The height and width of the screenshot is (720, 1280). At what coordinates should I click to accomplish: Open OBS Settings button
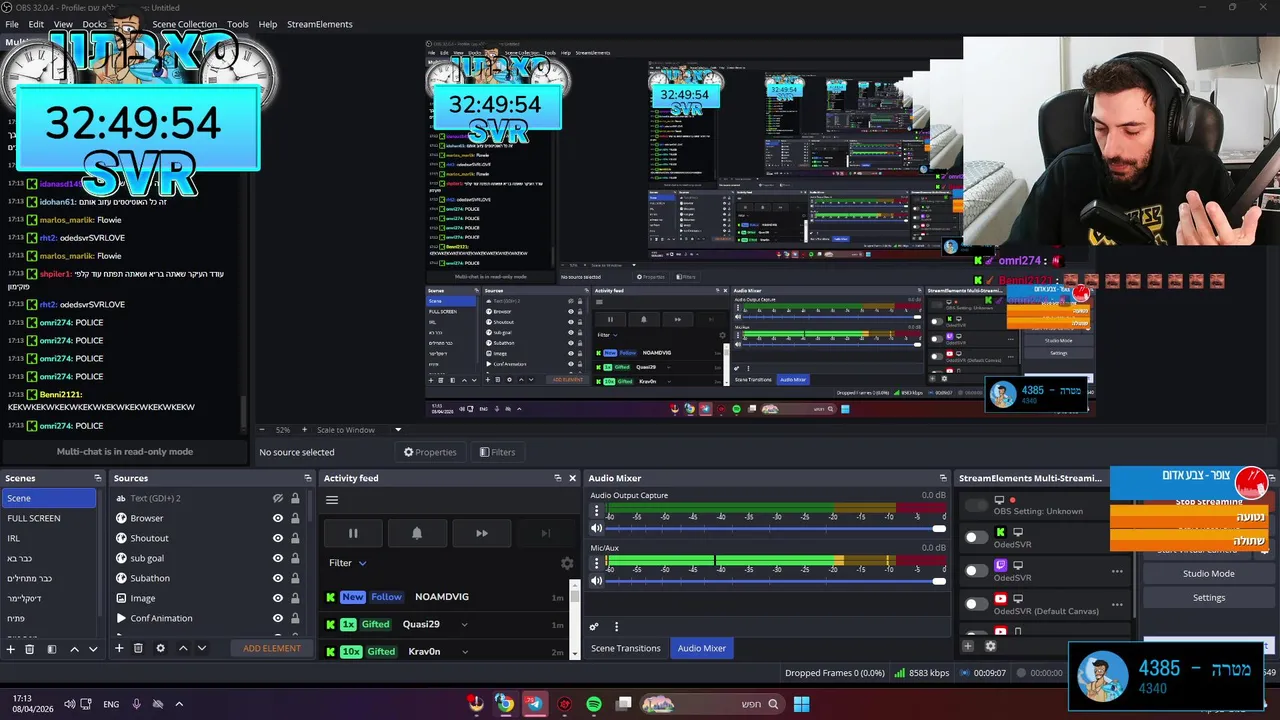[x=1208, y=598]
